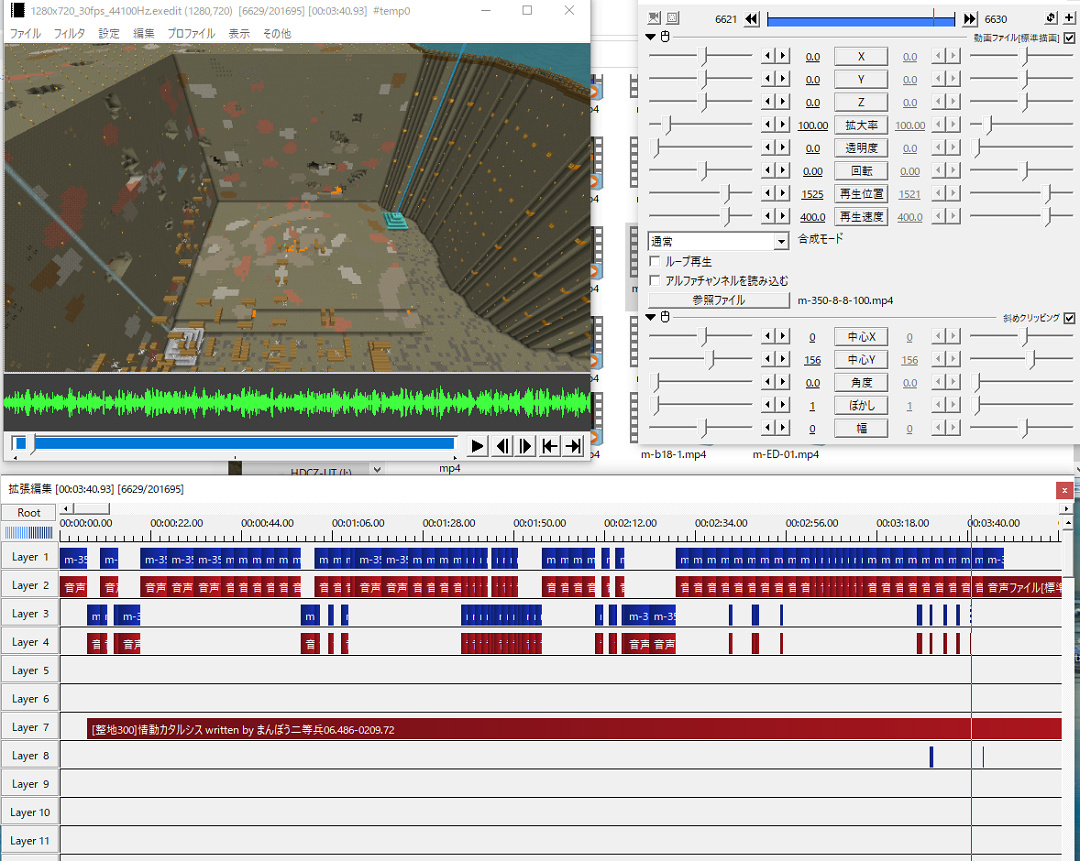This screenshot has width=1080, height=861.
Task: Jump to the last frame of the video
Action: pos(573,446)
